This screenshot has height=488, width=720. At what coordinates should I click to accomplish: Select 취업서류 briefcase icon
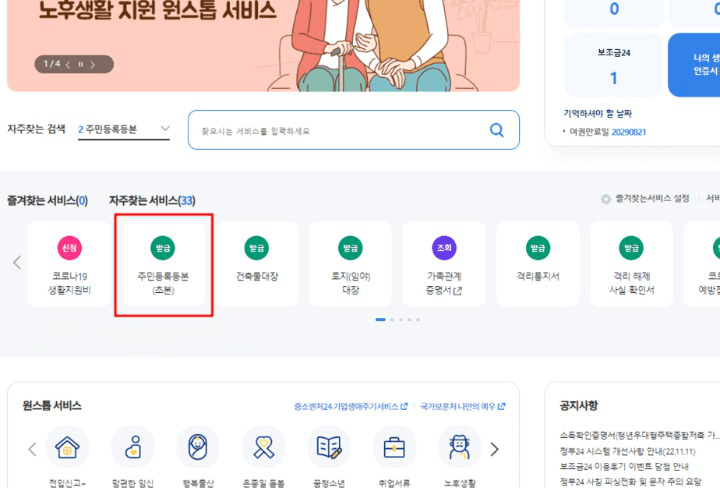(x=394, y=447)
